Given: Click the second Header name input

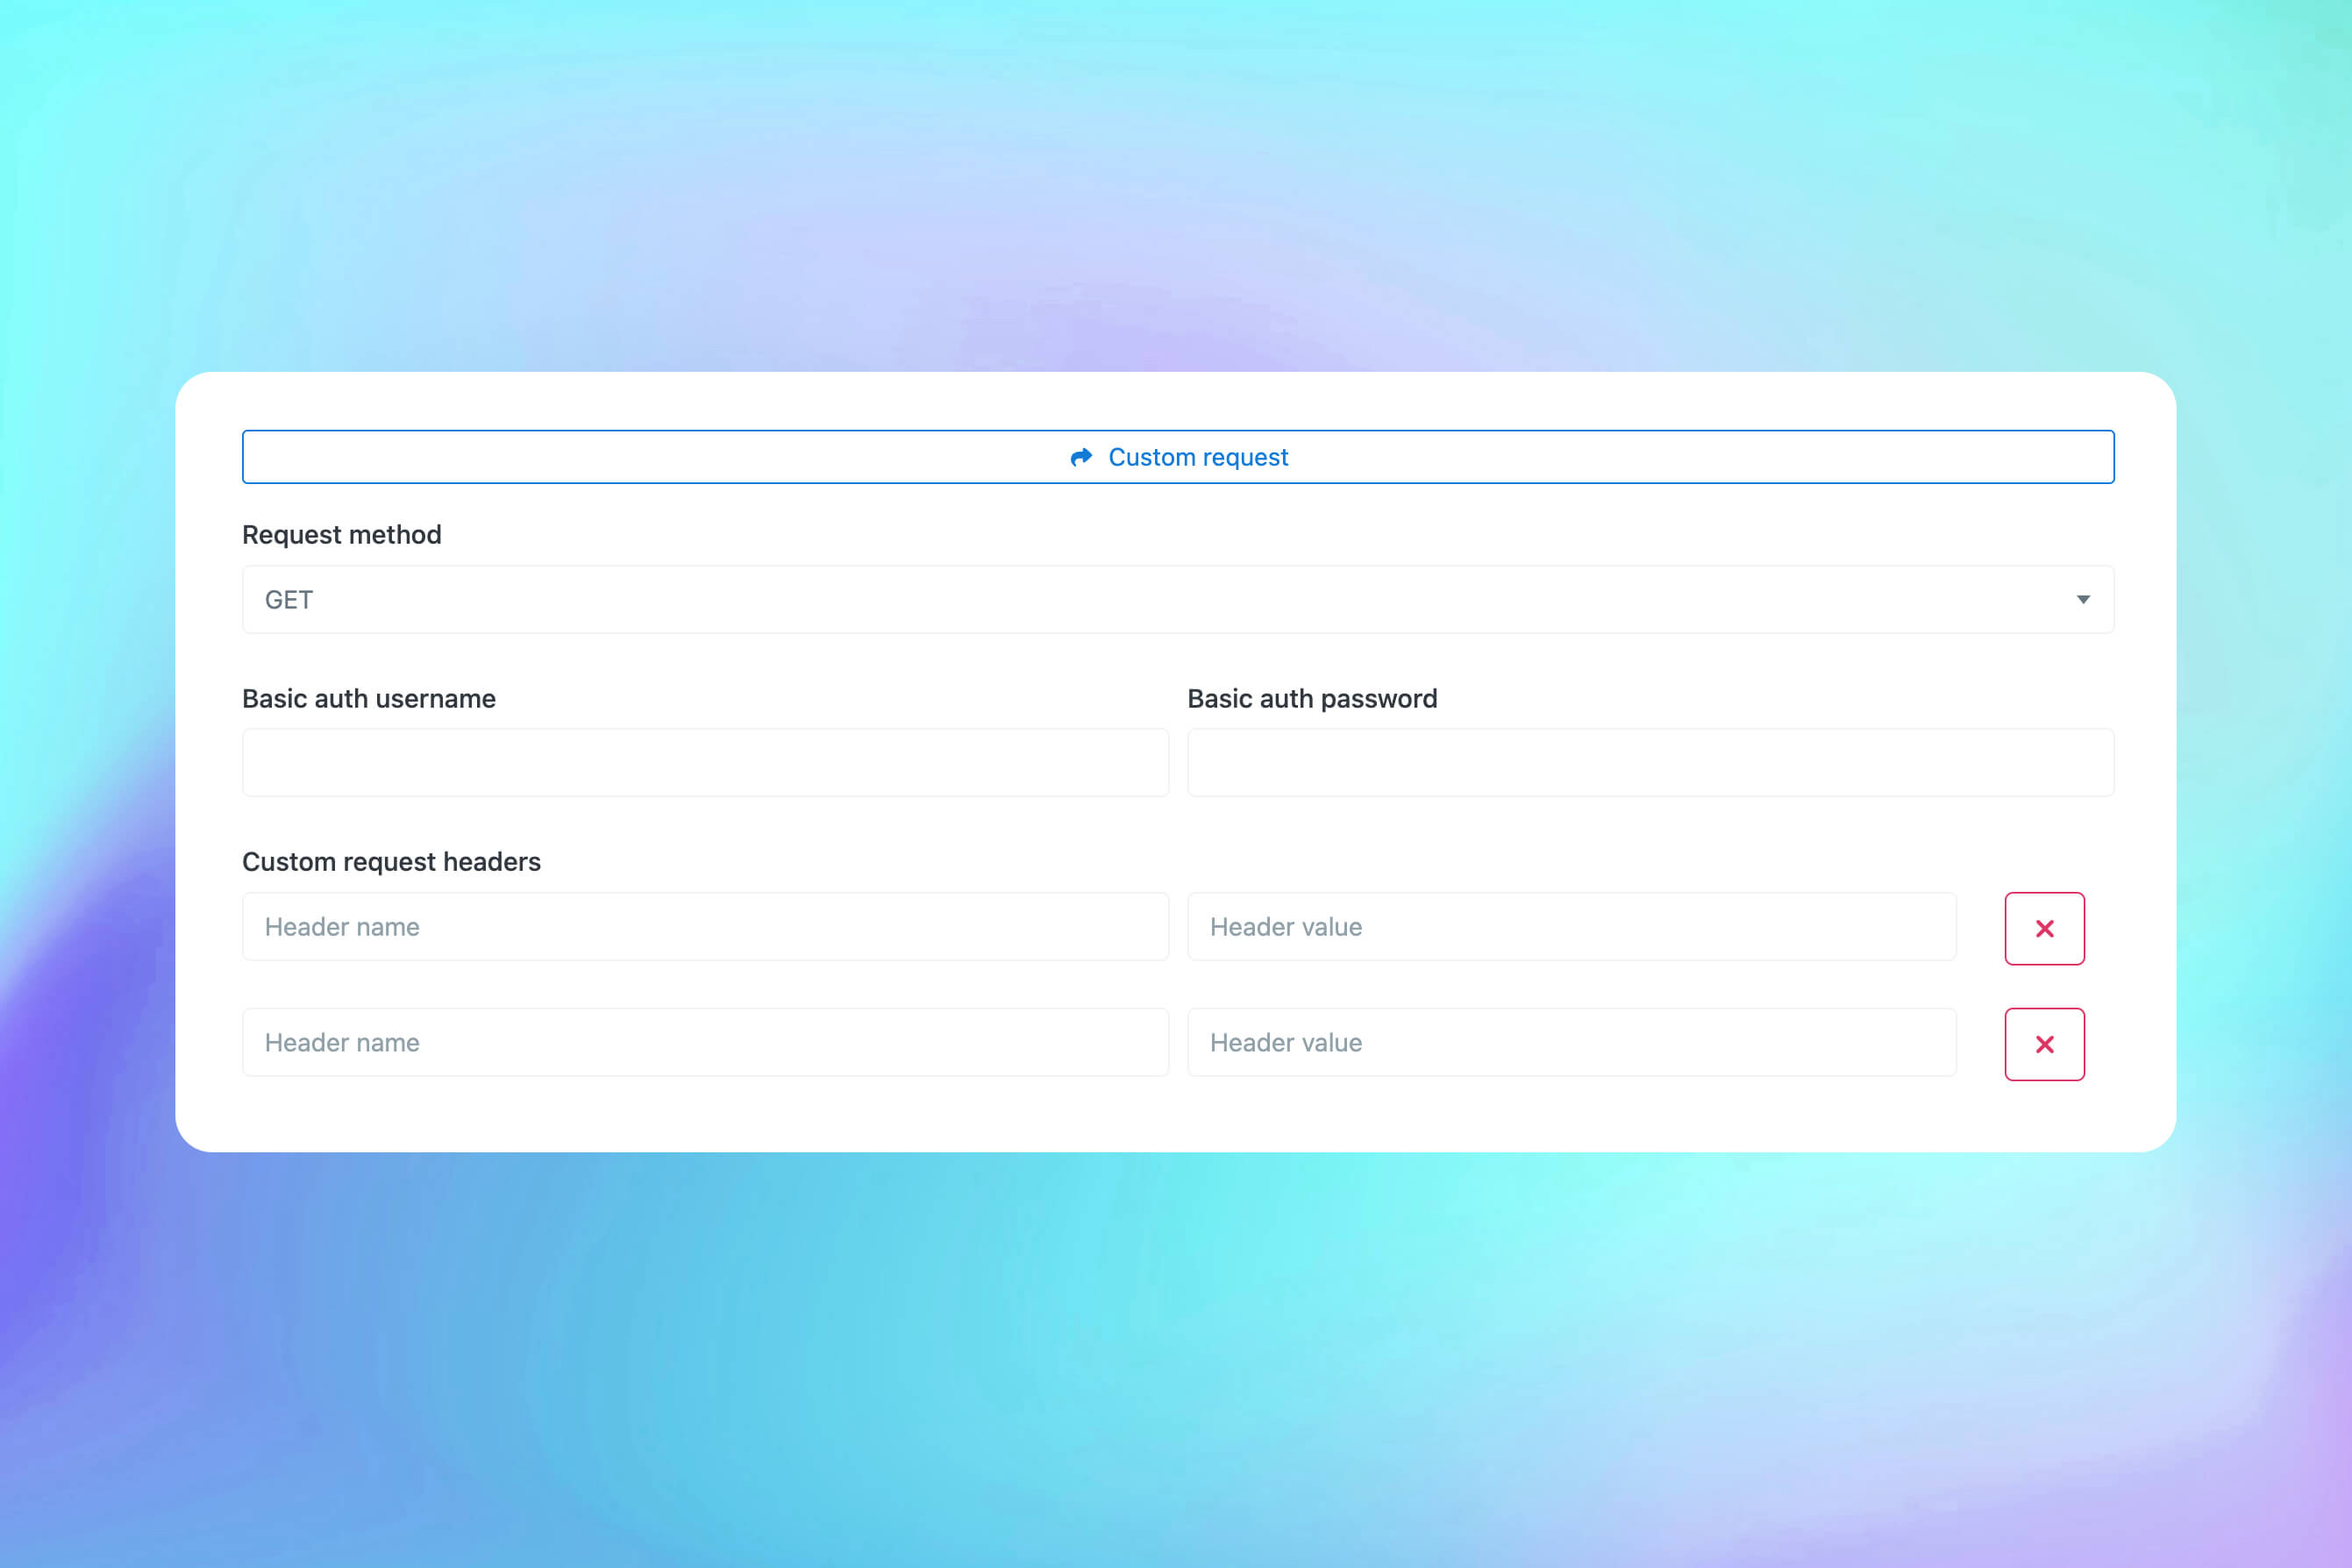Looking at the screenshot, I should [x=705, y=1042].
